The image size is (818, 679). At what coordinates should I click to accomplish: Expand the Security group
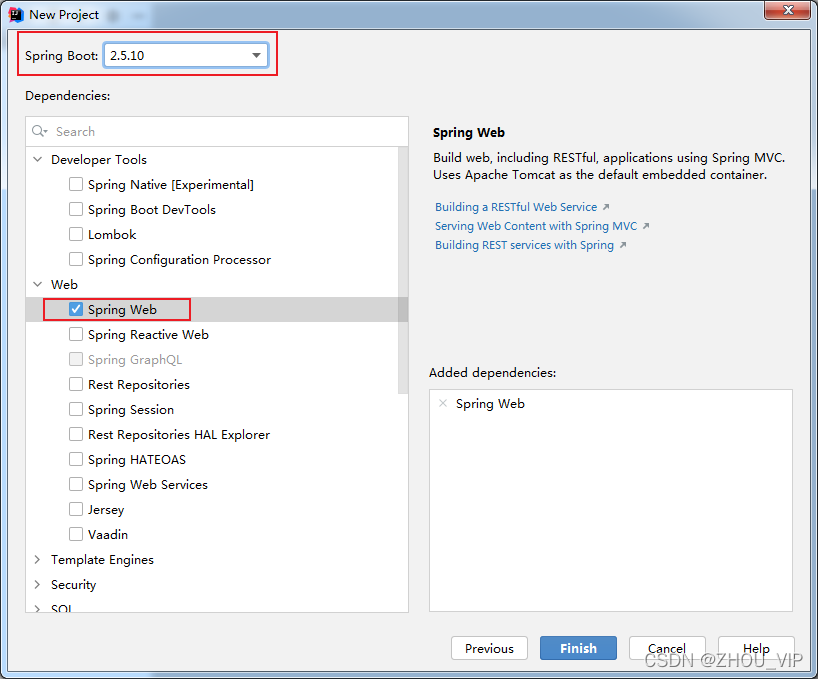click(x=38, y=585)
